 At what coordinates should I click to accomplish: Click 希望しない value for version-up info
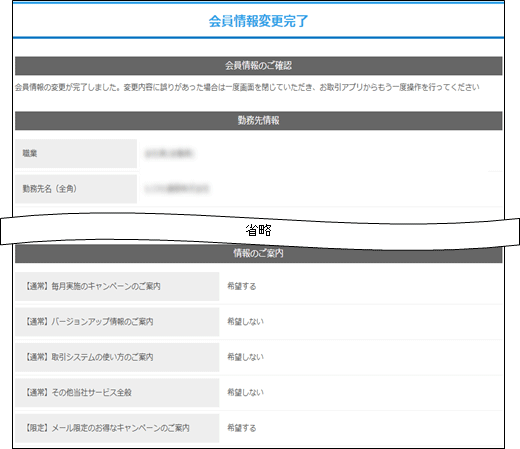[245, 322]
